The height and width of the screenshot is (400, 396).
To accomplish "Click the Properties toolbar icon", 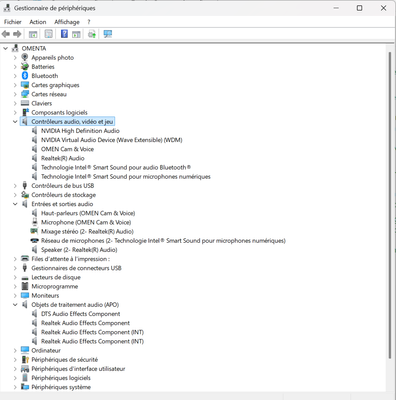I will point(49,34).
